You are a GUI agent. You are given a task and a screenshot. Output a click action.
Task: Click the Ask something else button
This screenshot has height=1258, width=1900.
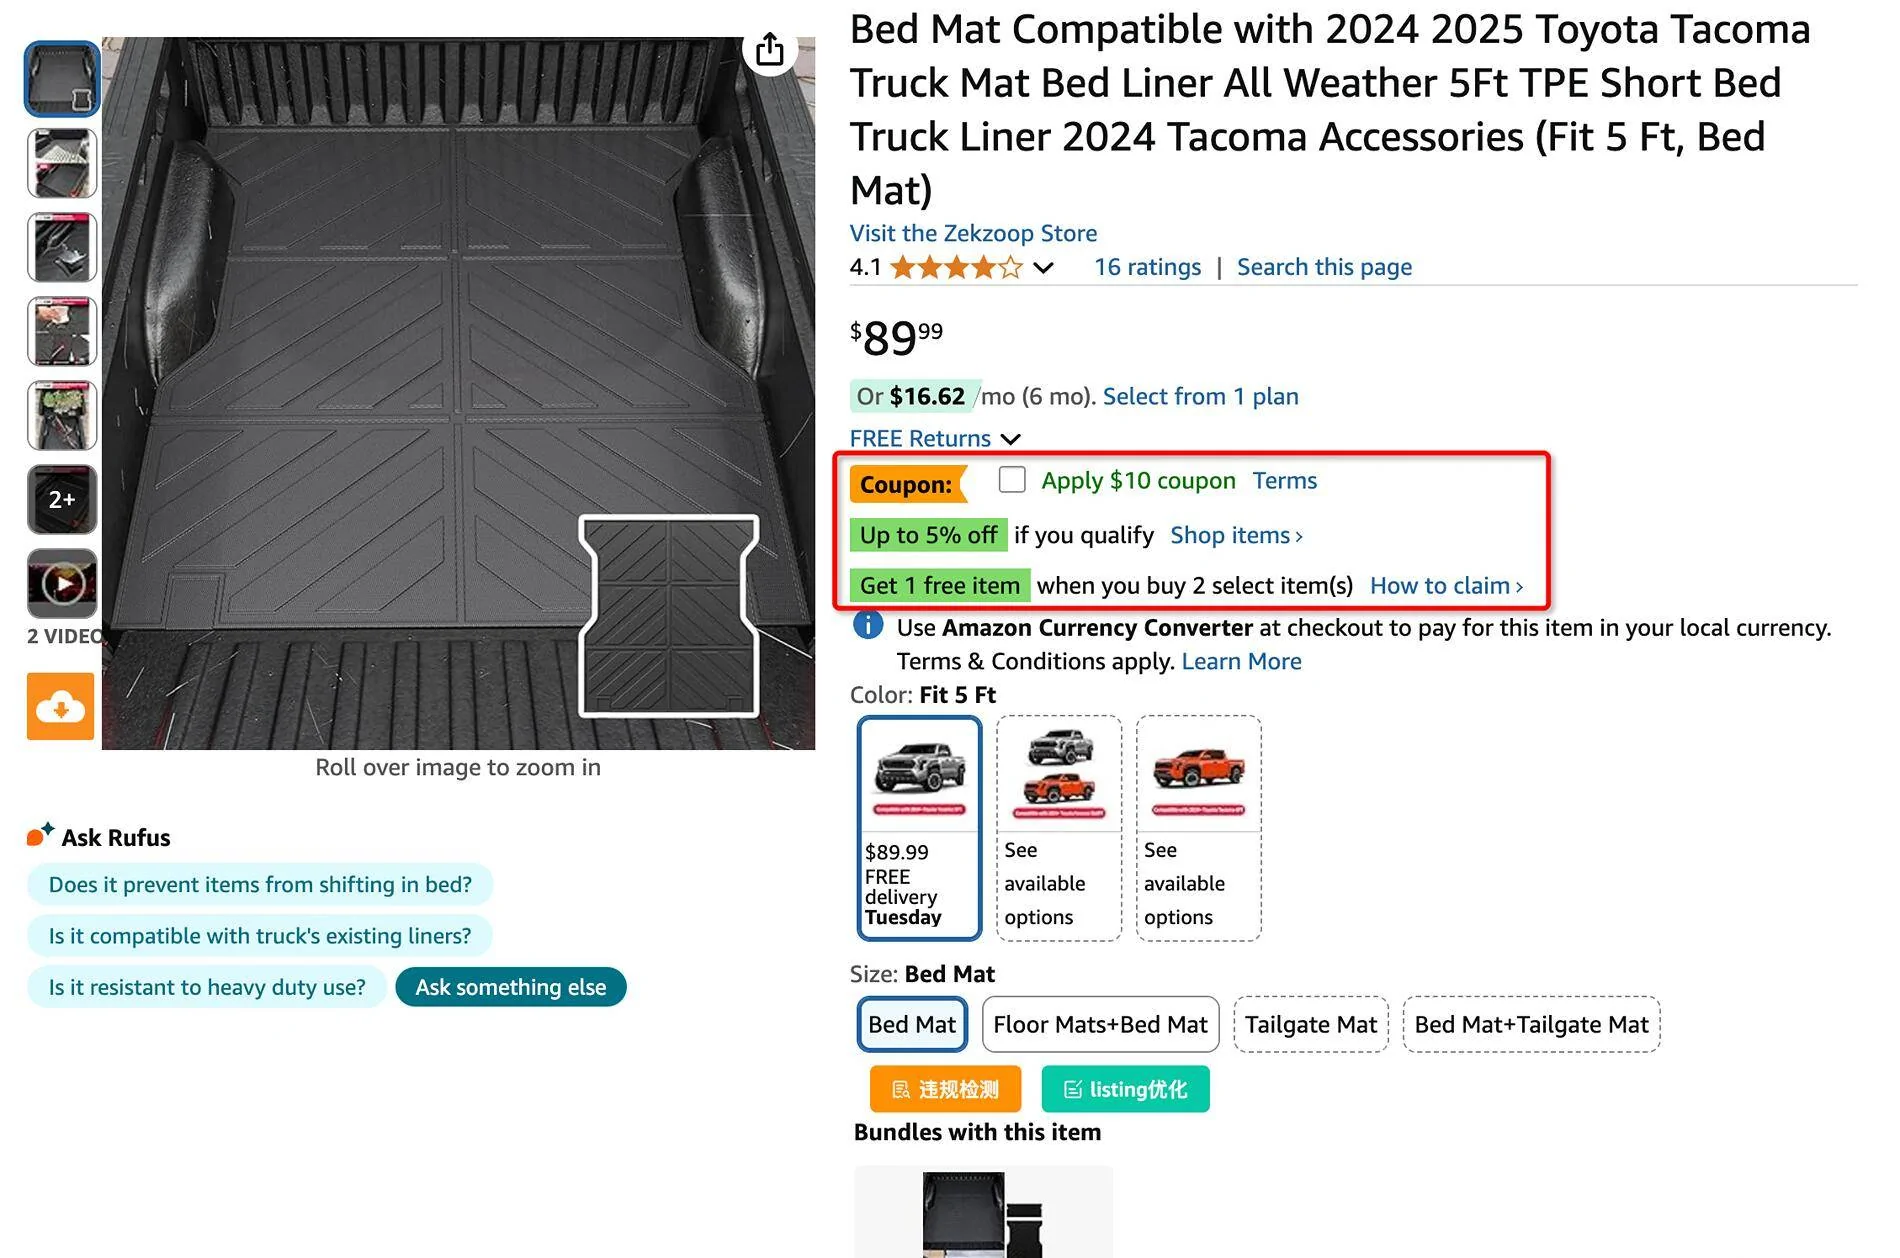coord(510,987)
